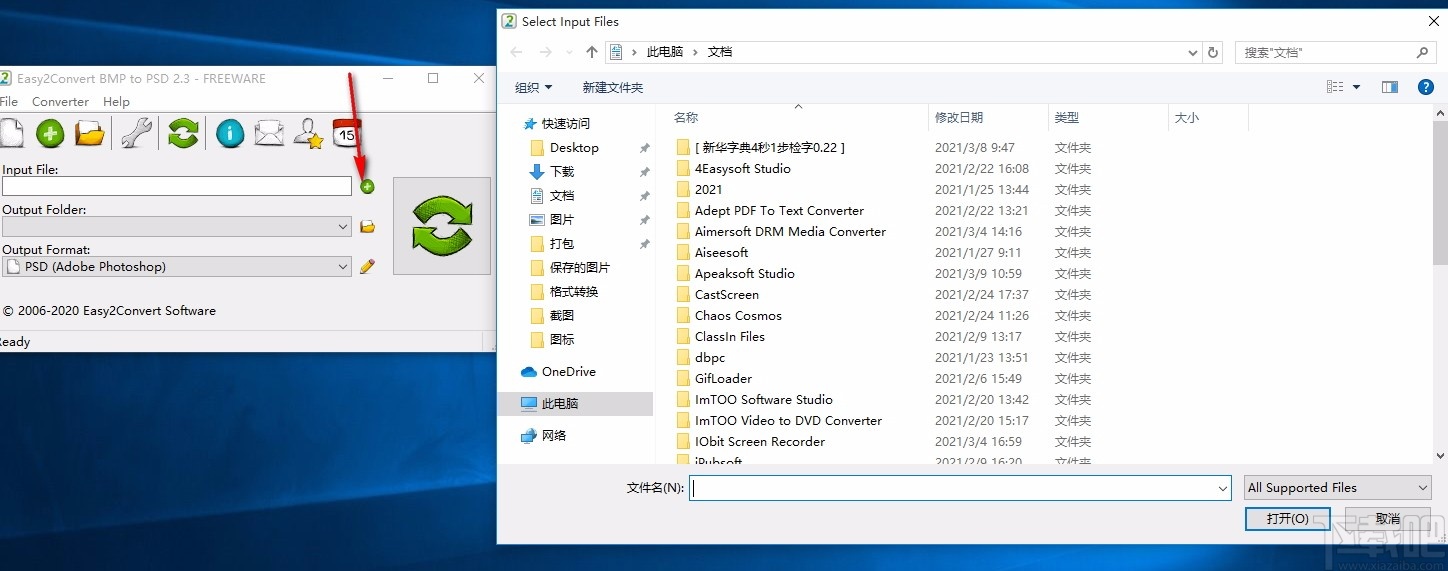Sort by the 类型 column header
Screen dimensions: 1448x571
coord(1108,117)
